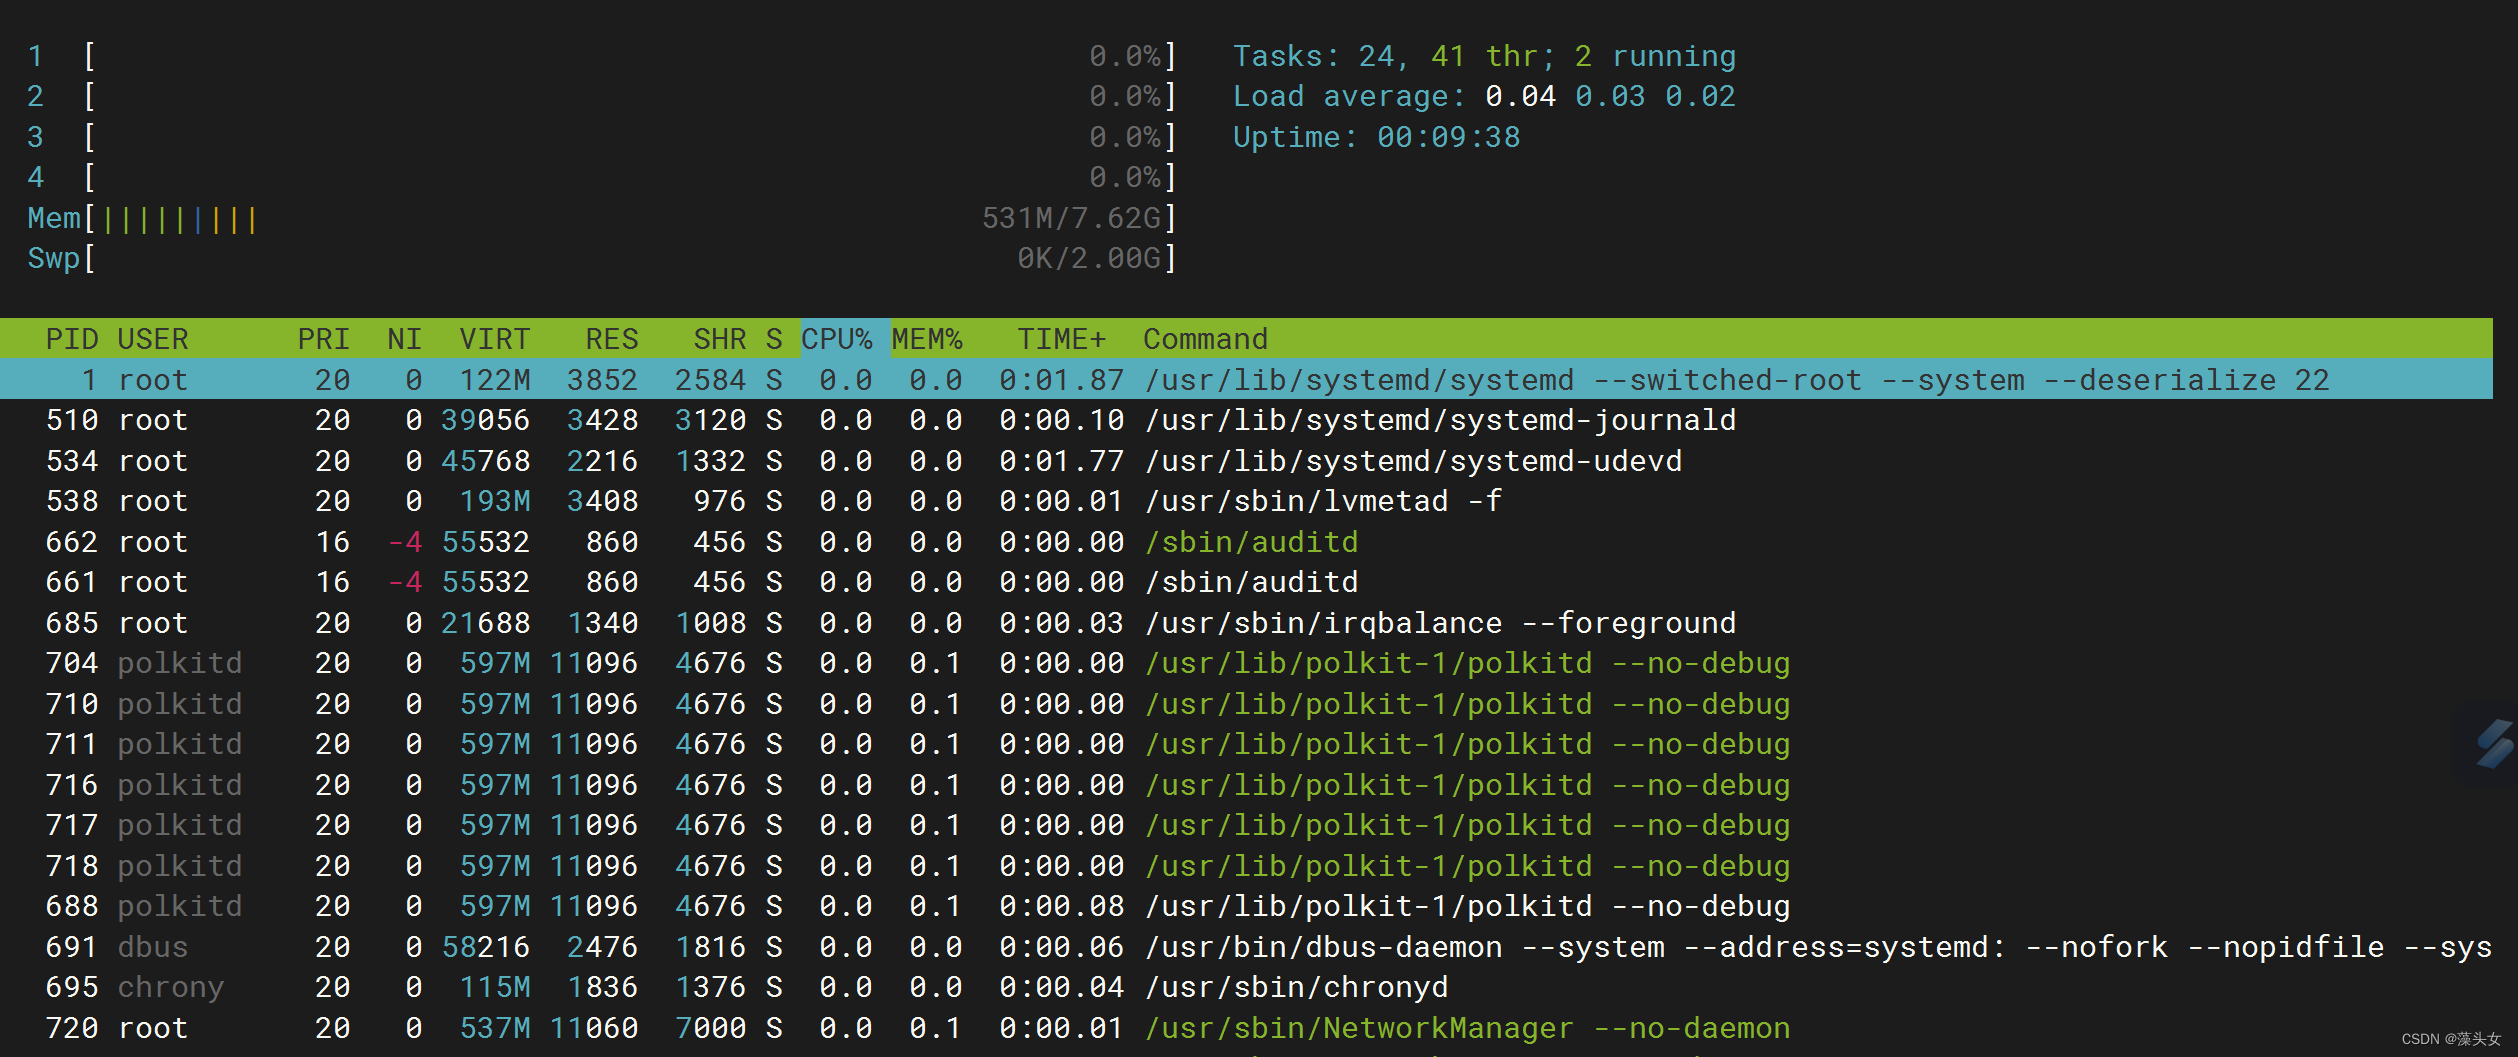Sort by RES column header

click(611, 339)
